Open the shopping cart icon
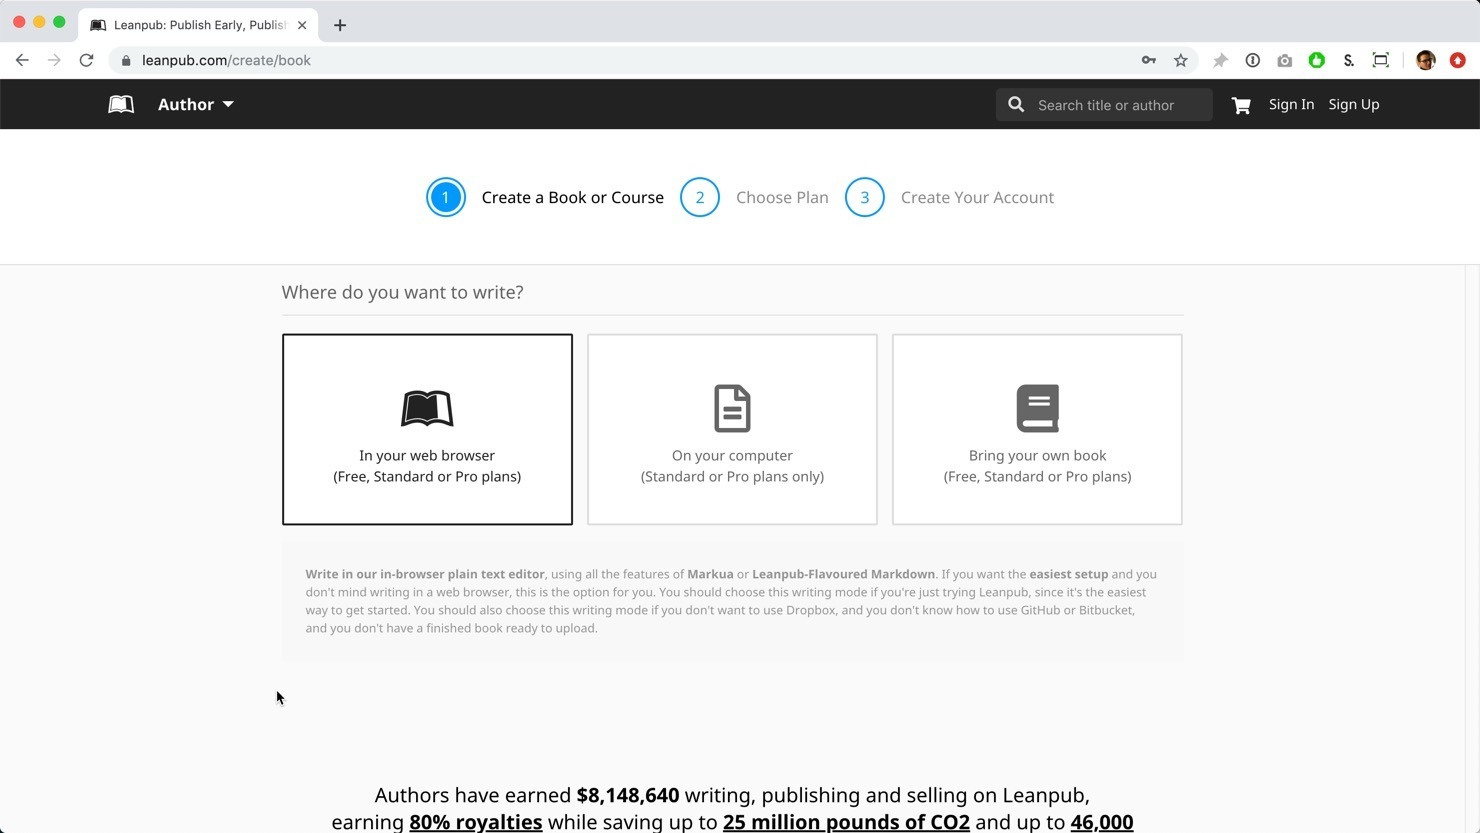1480x833 pixels. pos(1241,105)
